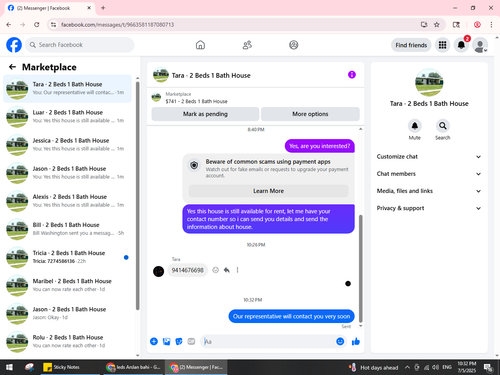Image resolution: width=500 pixels, height=375 pixels.
Task: Open Alexis's conversation
Action: point(67,201)
